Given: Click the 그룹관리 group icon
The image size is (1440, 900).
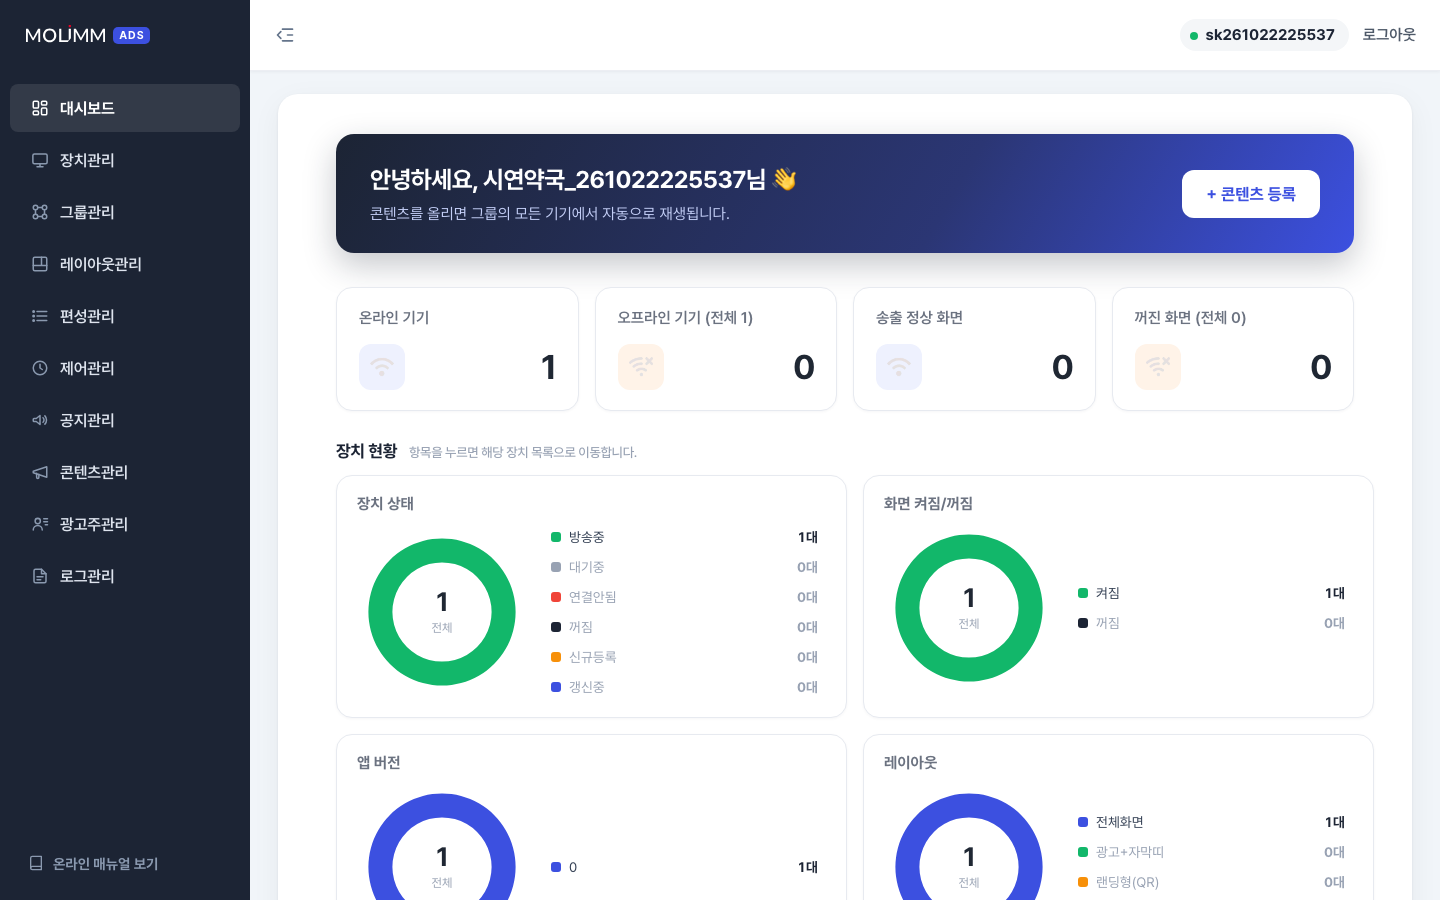Looking at the screenshot, I should [40, 212].
